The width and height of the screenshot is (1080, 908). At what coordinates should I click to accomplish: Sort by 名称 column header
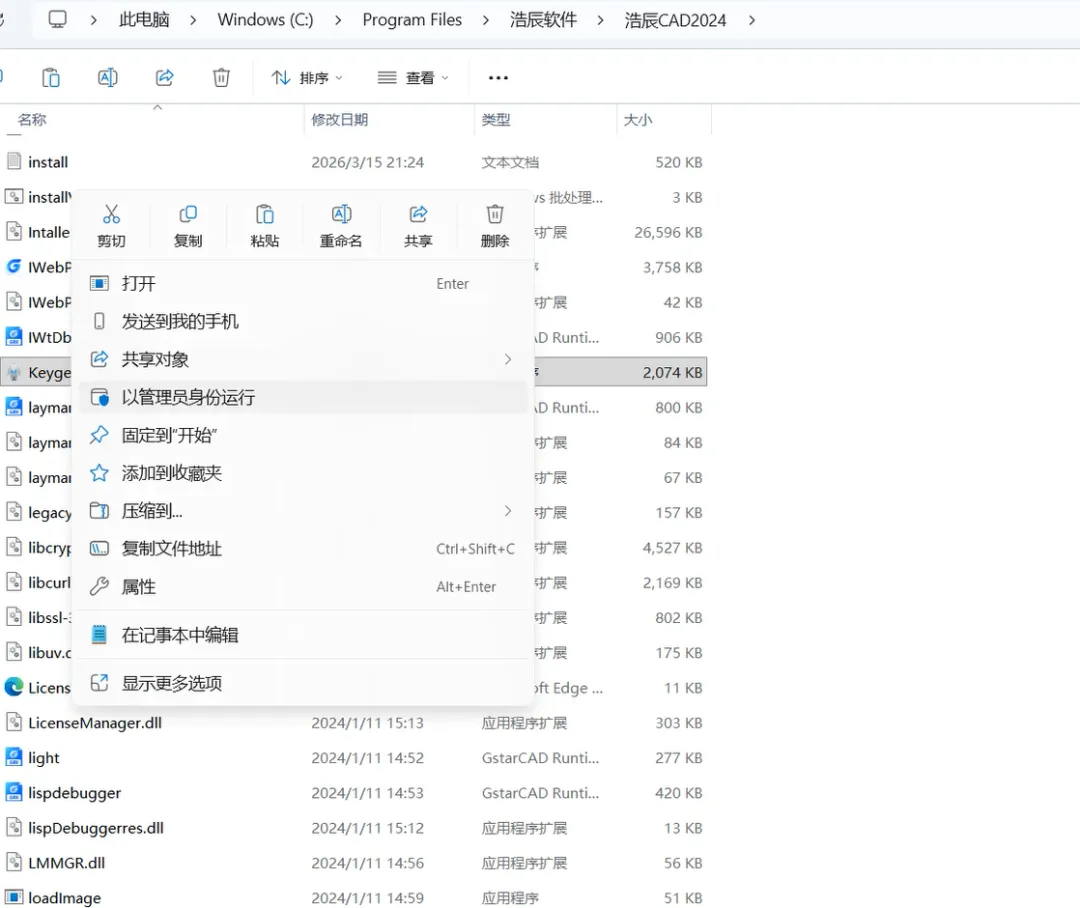(x=32, y=120)
